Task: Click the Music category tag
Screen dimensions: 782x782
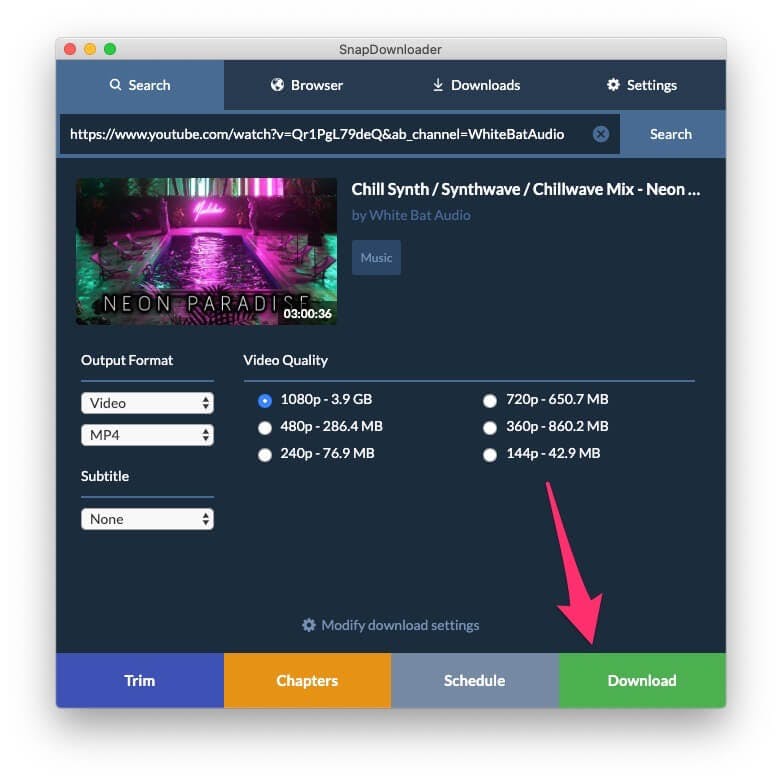Action: (377, 257)
